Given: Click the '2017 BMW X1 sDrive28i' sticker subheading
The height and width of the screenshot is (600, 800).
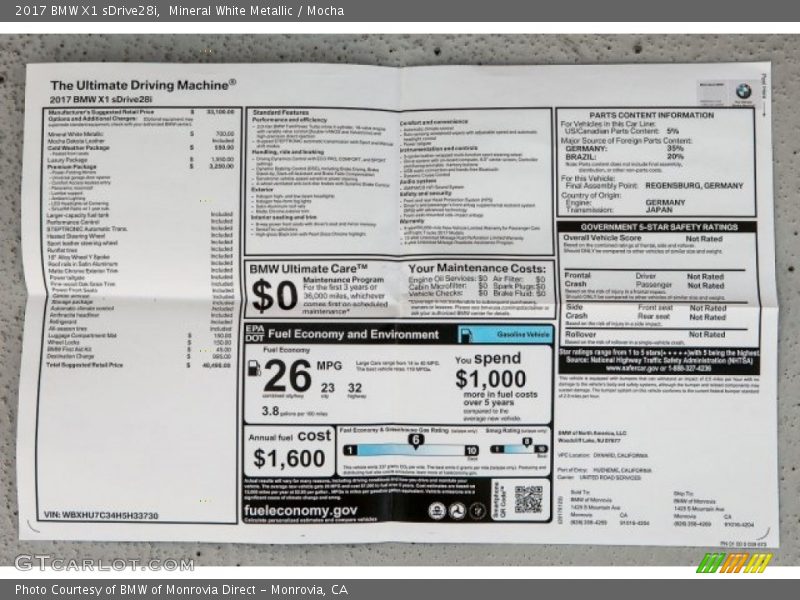Looking at the screenshot, I should click(101, 99).
